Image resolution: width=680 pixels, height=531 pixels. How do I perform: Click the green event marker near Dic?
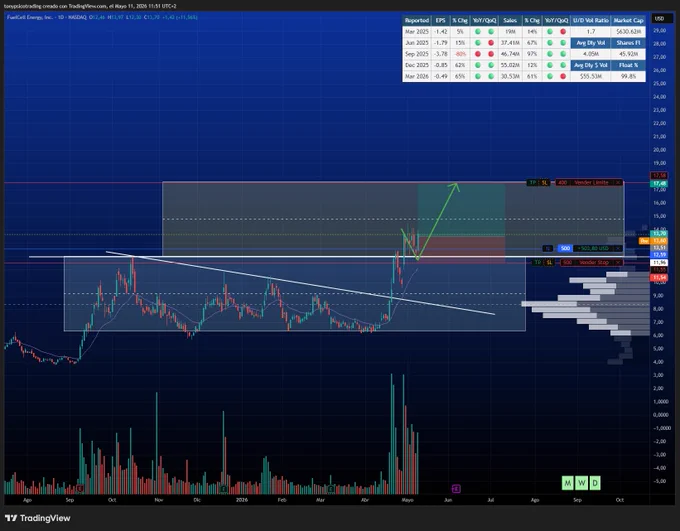click(223, 489)
